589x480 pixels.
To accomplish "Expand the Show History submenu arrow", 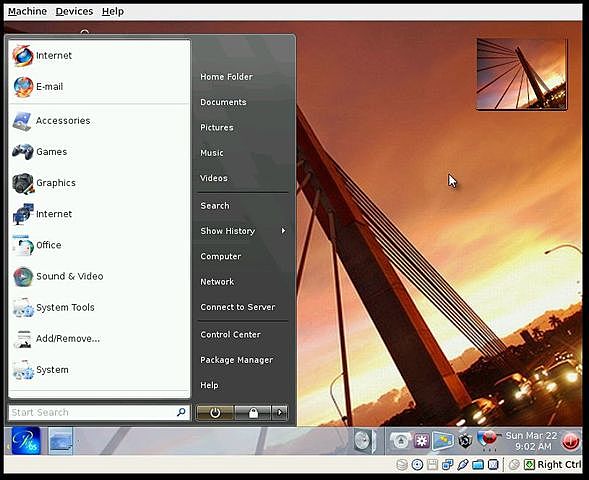I will (x=283, y=231).
